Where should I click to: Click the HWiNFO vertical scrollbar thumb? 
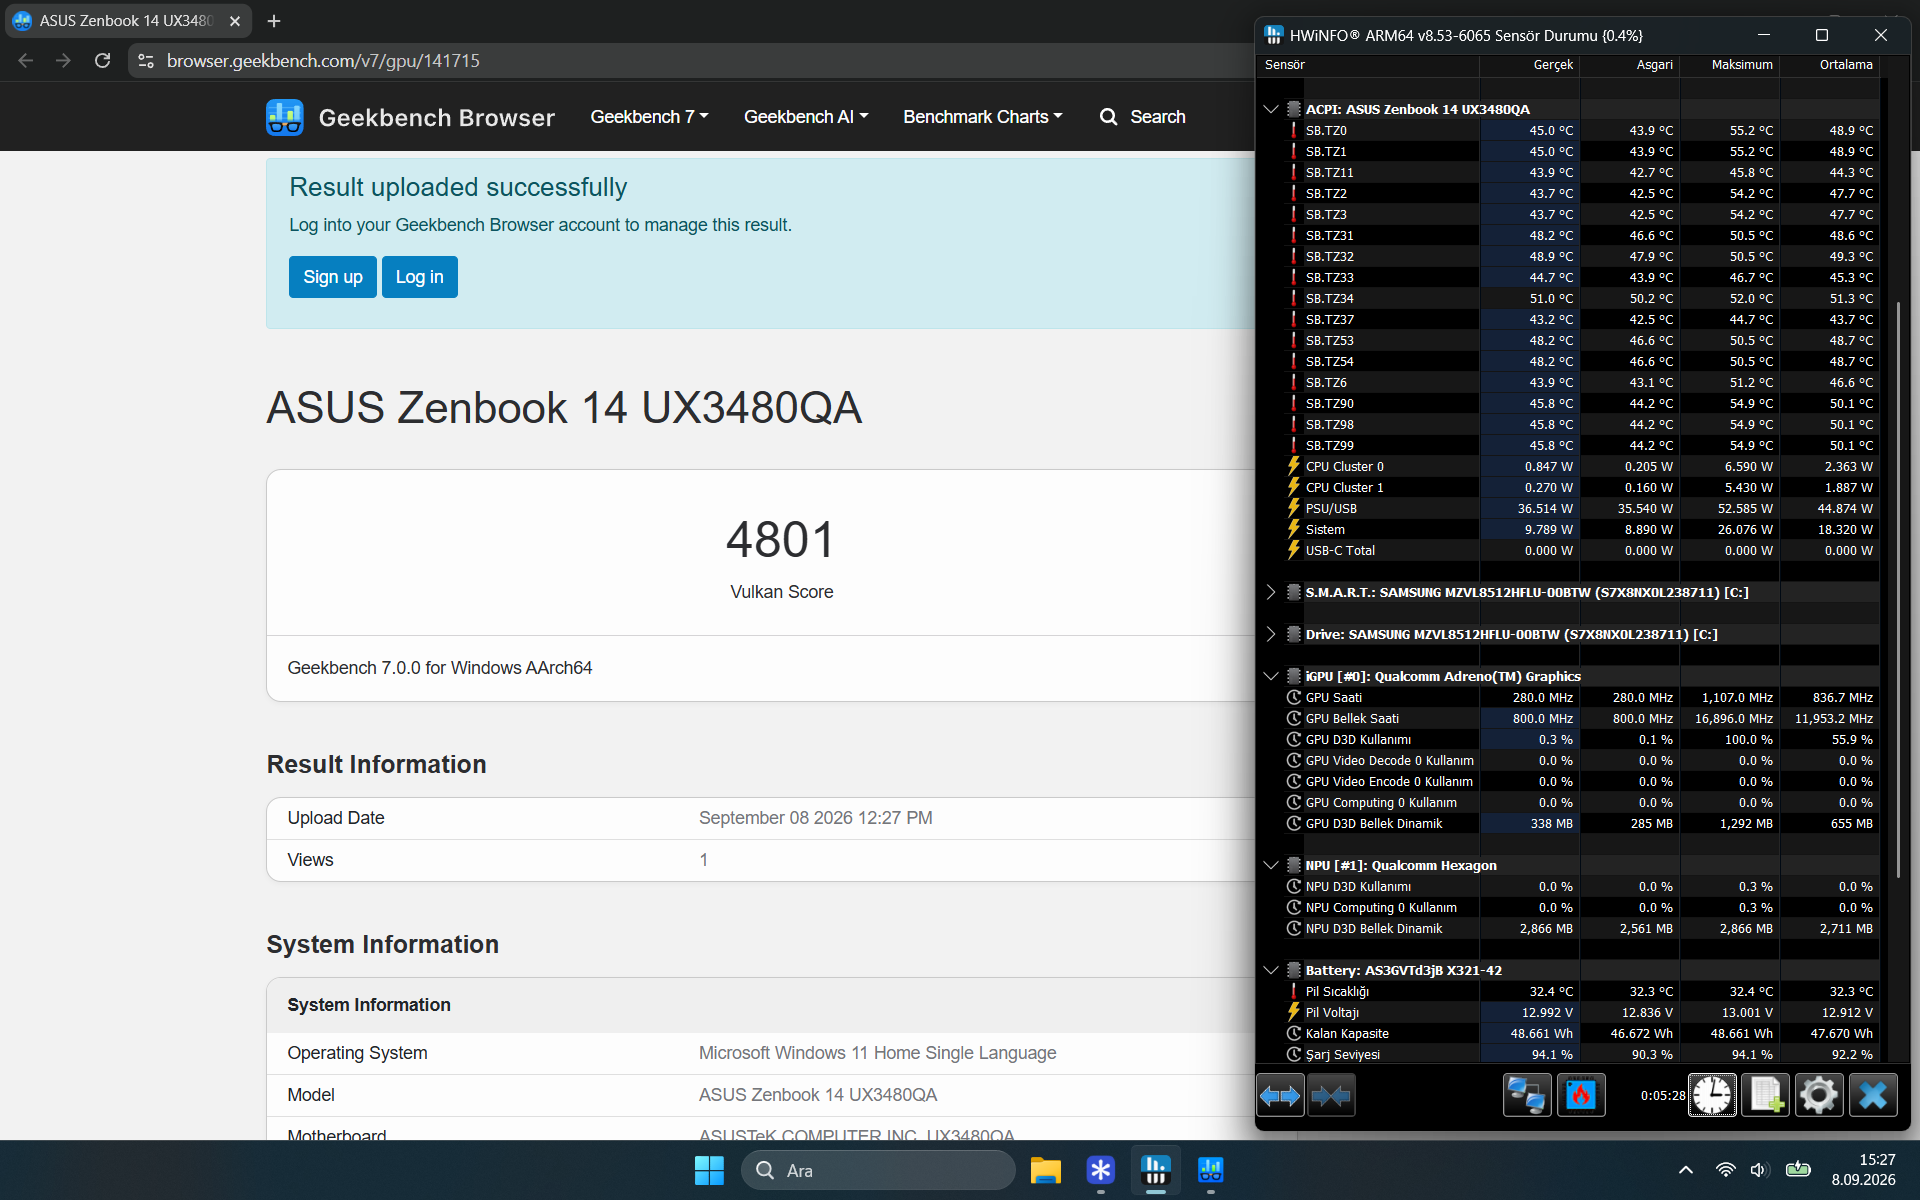[x=1898, y=590]
